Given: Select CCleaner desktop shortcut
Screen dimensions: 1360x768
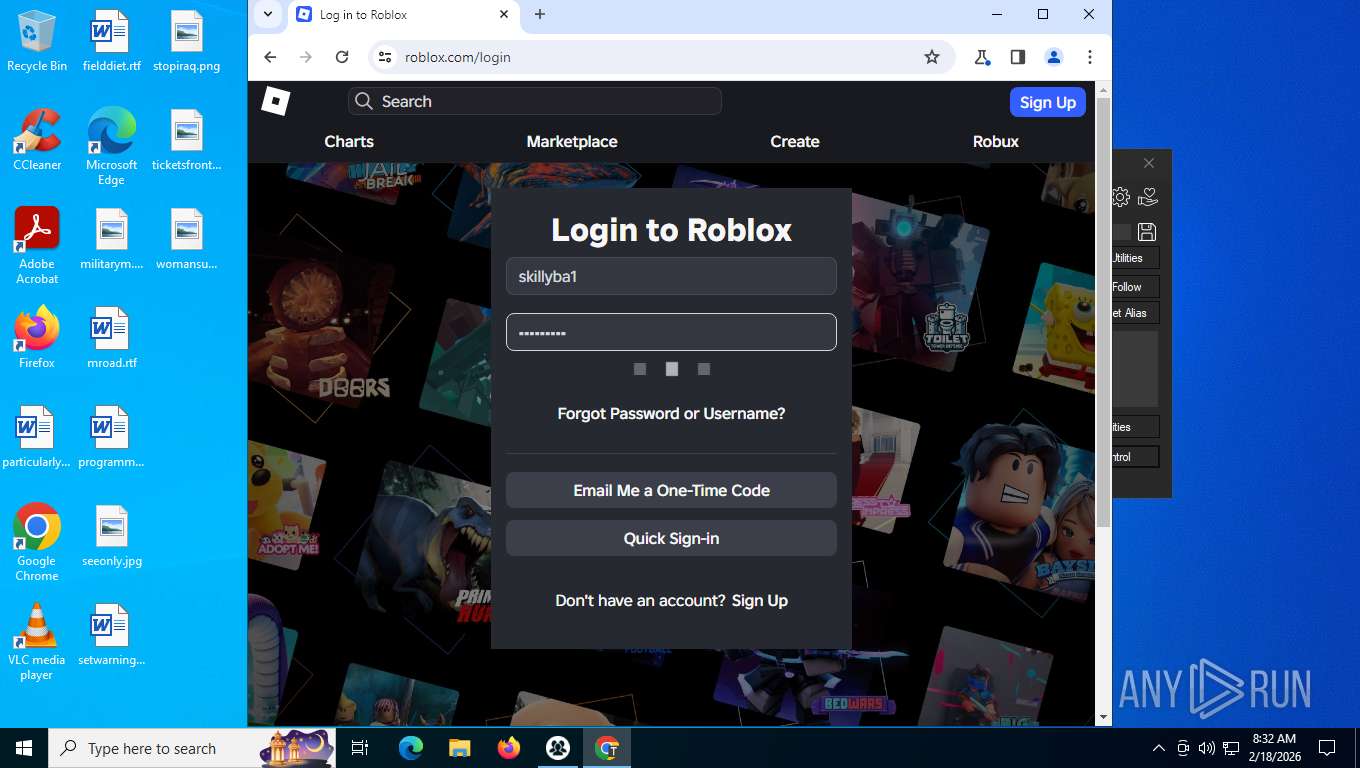Looking at the screenshot, I should coord(37,140).
